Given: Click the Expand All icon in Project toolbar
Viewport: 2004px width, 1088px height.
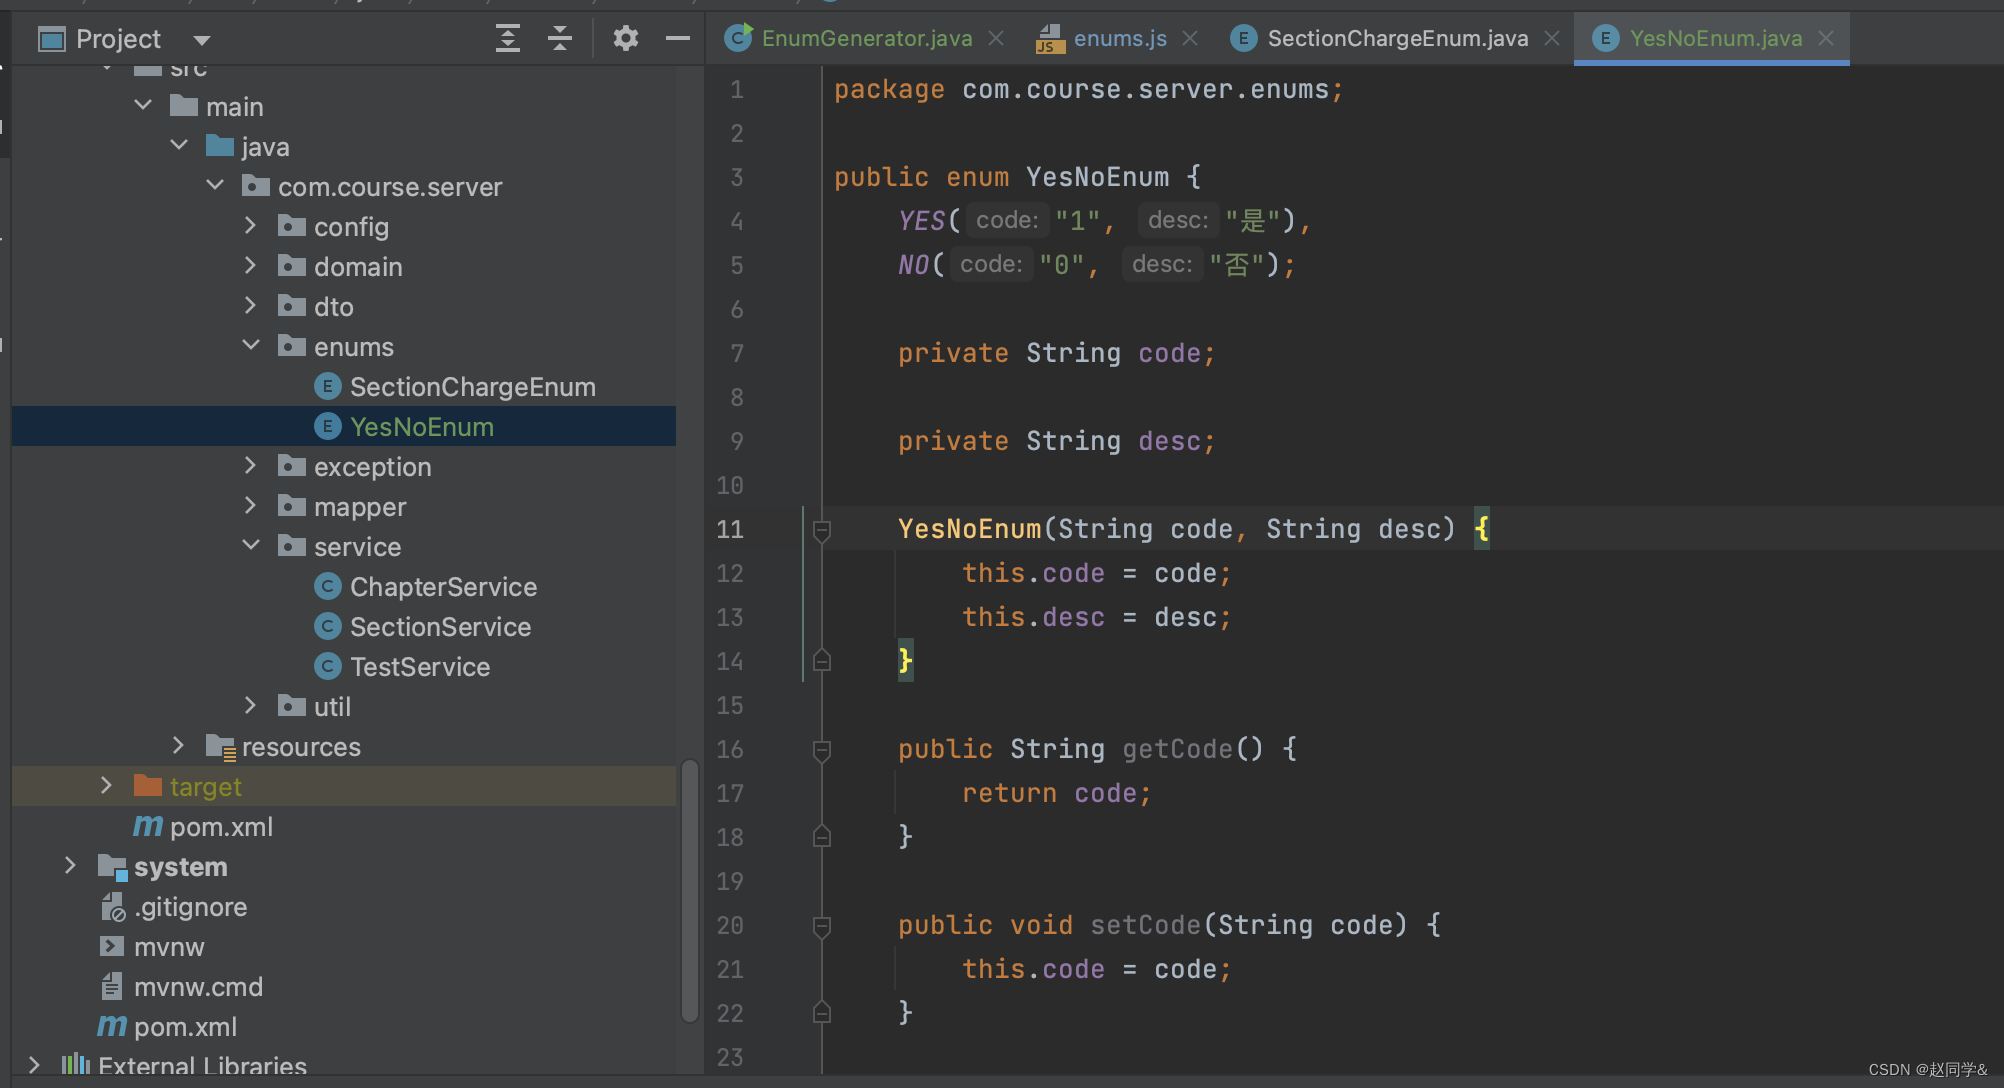Looking at the screenshot, I should pyautogui.click(x=508, y=39).
